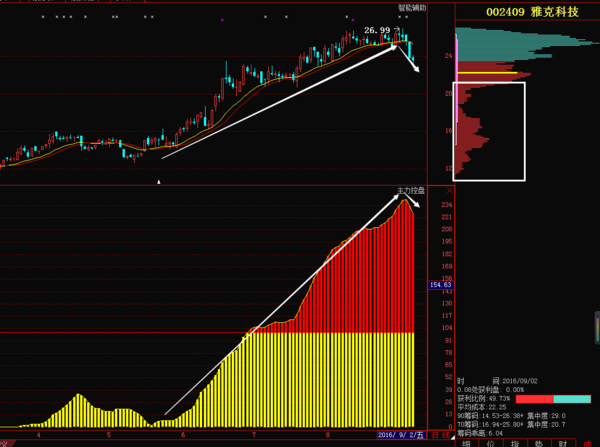
Task: Select the 筹码乖离:6.04 row
Action: [480, 433]
